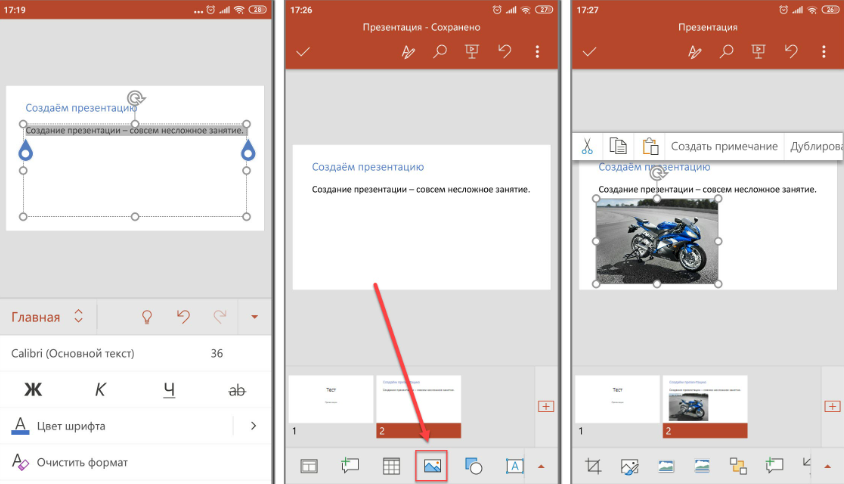Click the redo arrow icon
Viewport: 844px width, 484px height.
[x=219, y=317]
